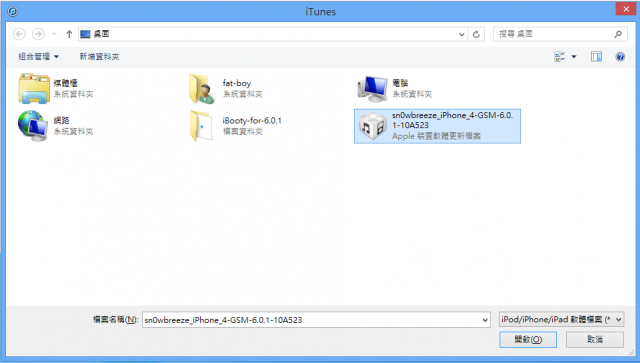Expand the view options dropdown arrow
The image size is (640, 363).
coord(574,57)
